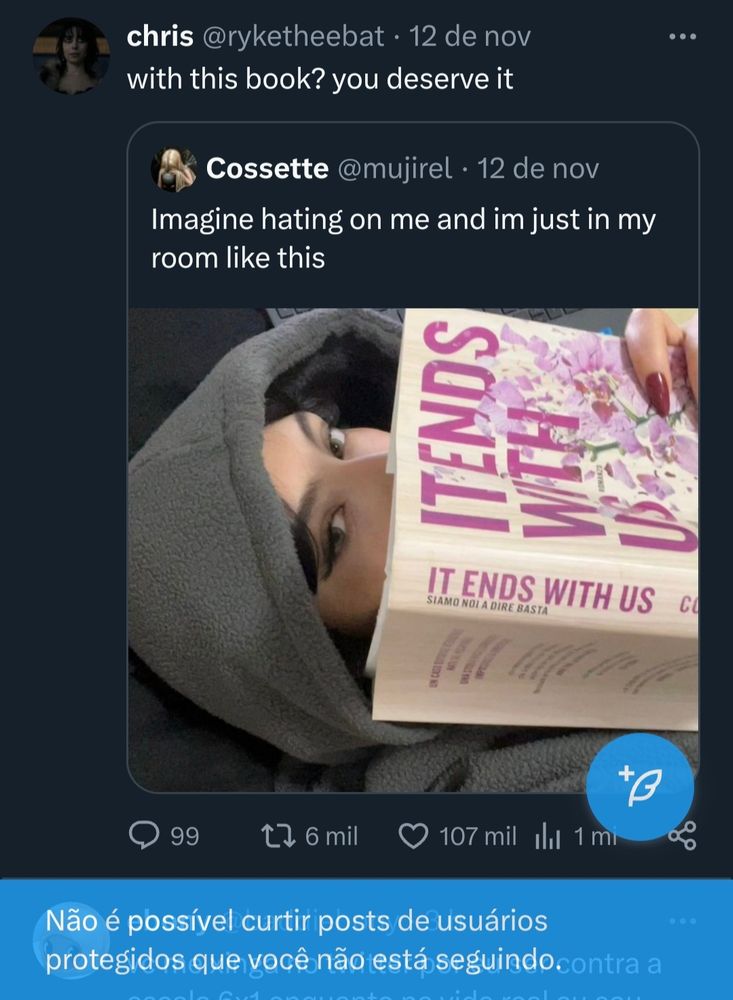
Task: Tap the retweet arrows icon
Action: click(x=278, y=835)
